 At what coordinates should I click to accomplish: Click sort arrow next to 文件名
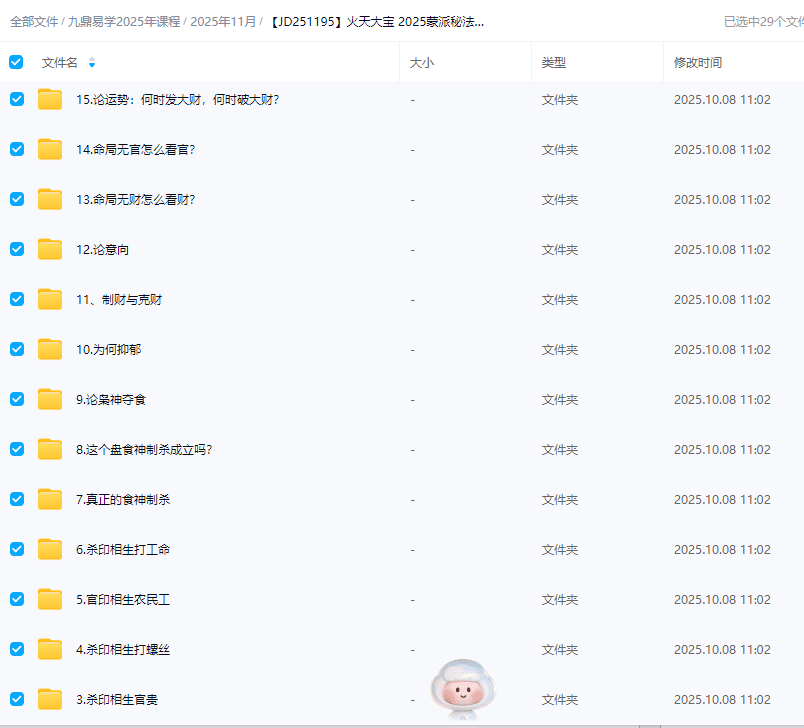(92, 63)
